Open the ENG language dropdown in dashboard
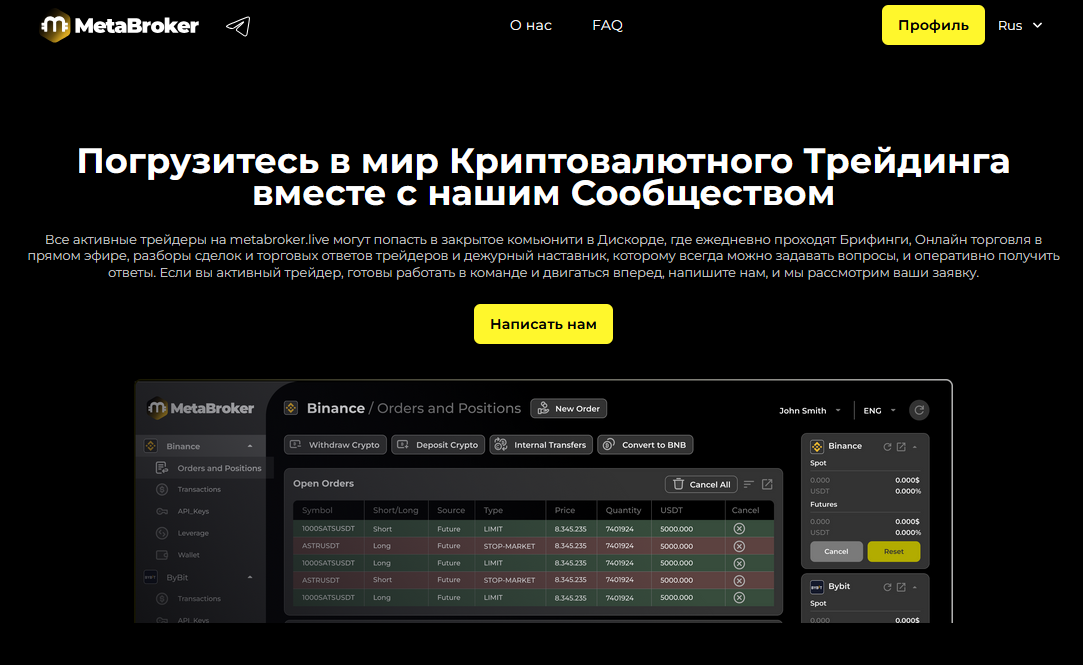The width and height of the screenshot is (1083, 665). pos(879,410)
